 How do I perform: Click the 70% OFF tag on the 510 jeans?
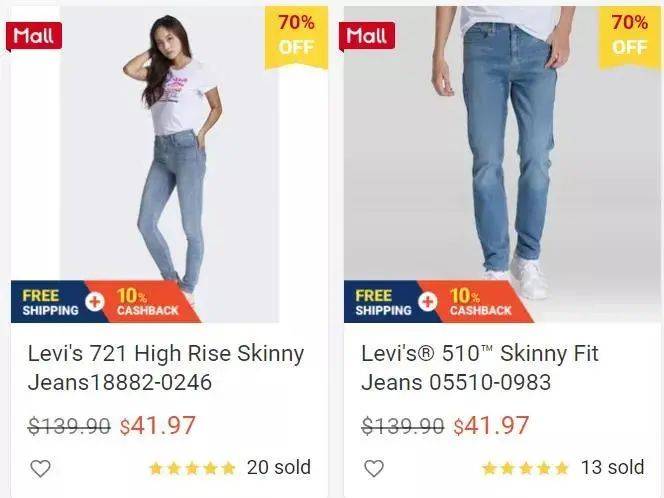630,37
